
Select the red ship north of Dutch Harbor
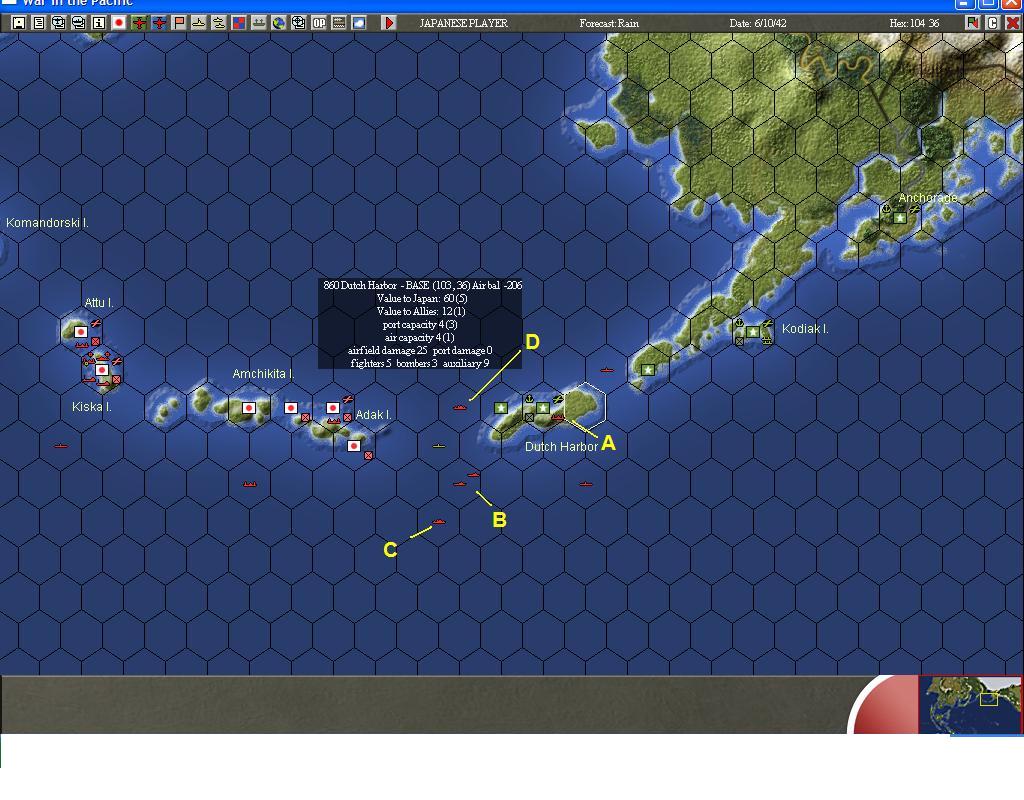[607, 370]
